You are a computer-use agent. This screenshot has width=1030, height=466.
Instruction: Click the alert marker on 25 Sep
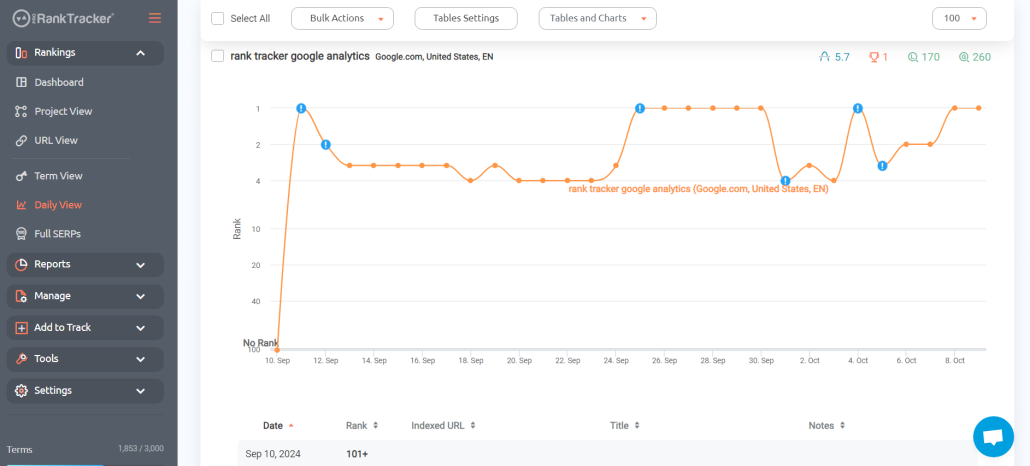(x=640, y=108)
